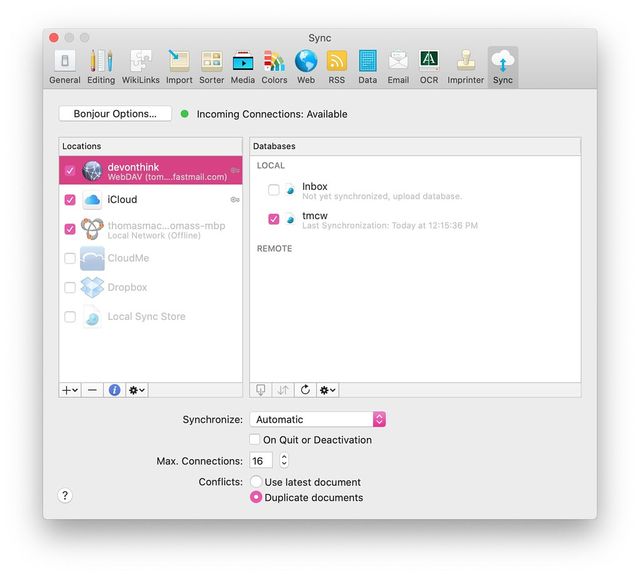Open the Editing preferences pane
Image resolution: width=640 pixels, height=576 pixels.
101,67
